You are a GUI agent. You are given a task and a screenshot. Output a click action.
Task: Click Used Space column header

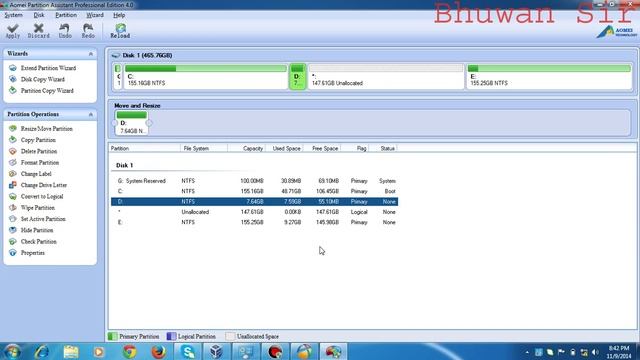pyautogui.click(x=284, y=149)
